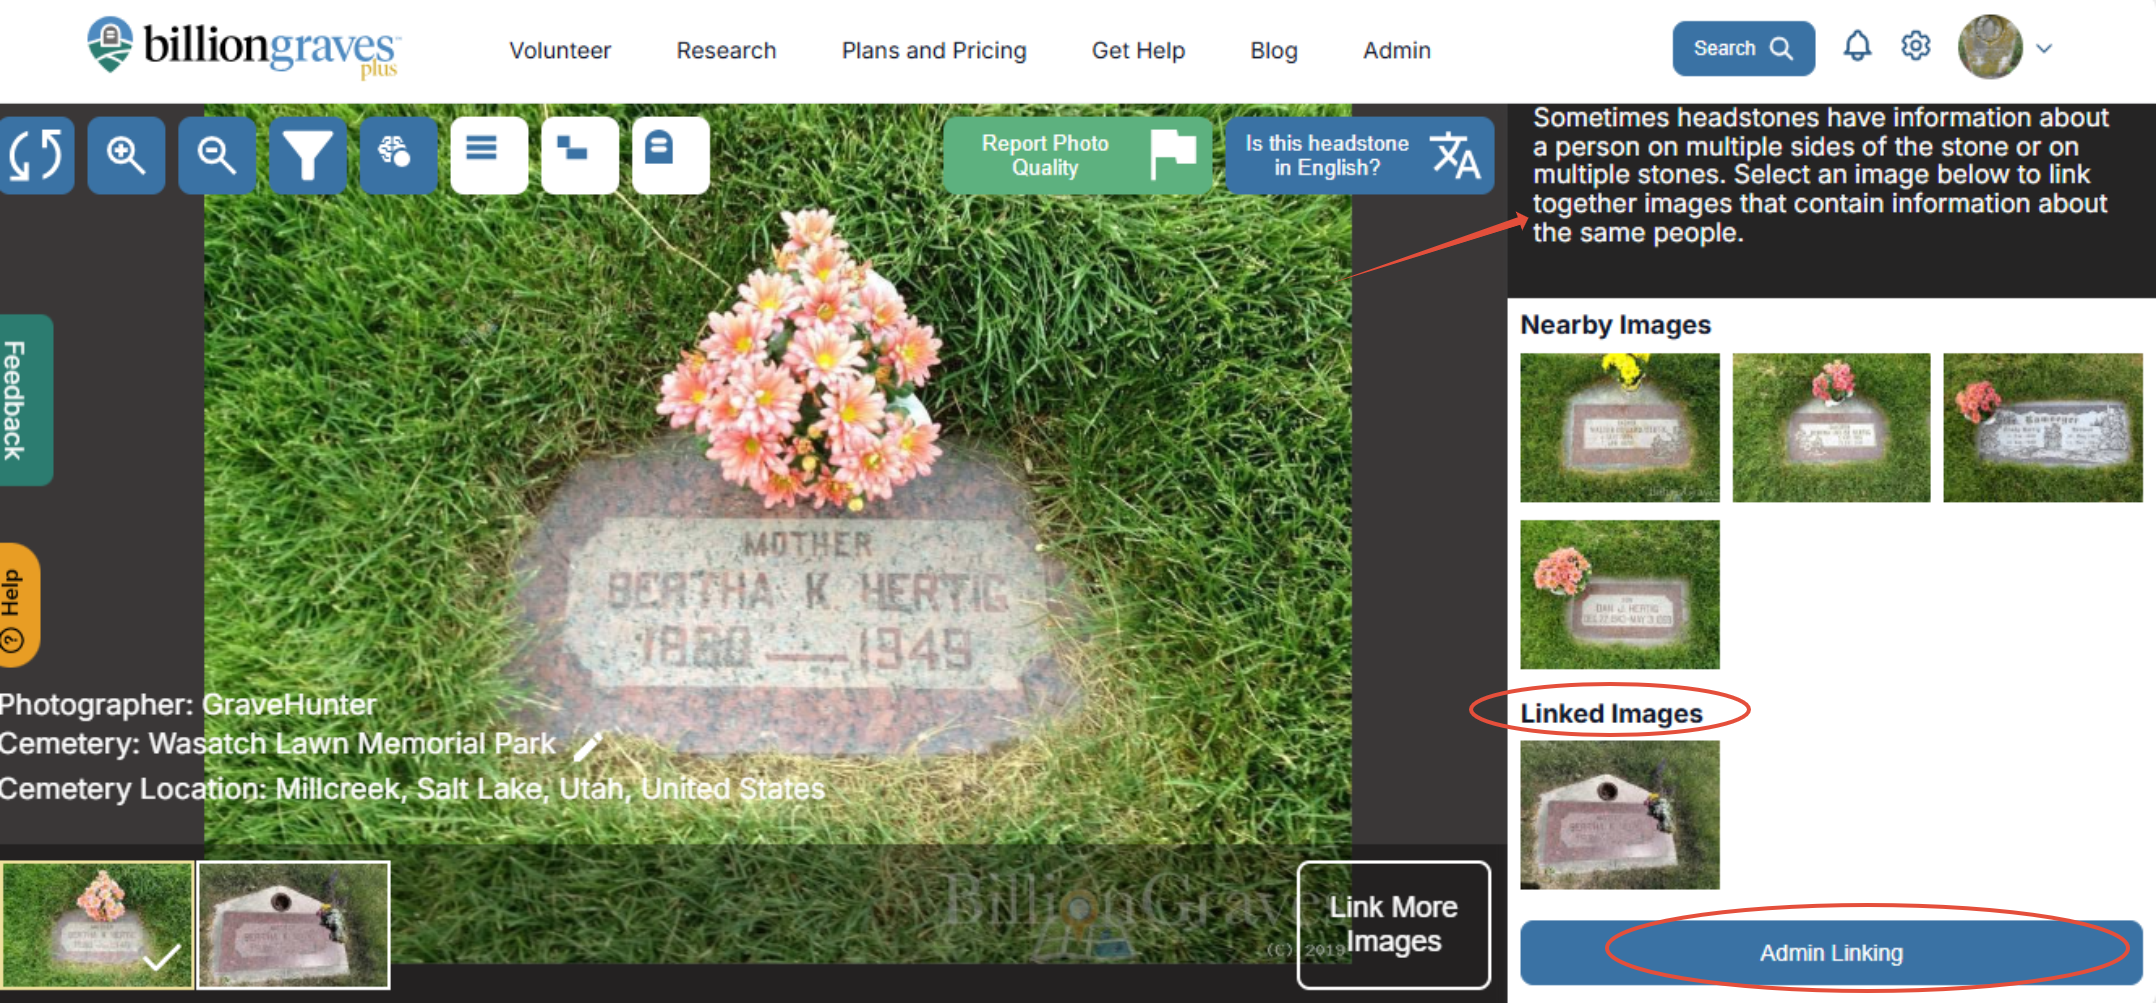Screen dimensions: 2156x1003
Task: Click the headstone-shaped toolbar icon
Action: coord(671,155)
